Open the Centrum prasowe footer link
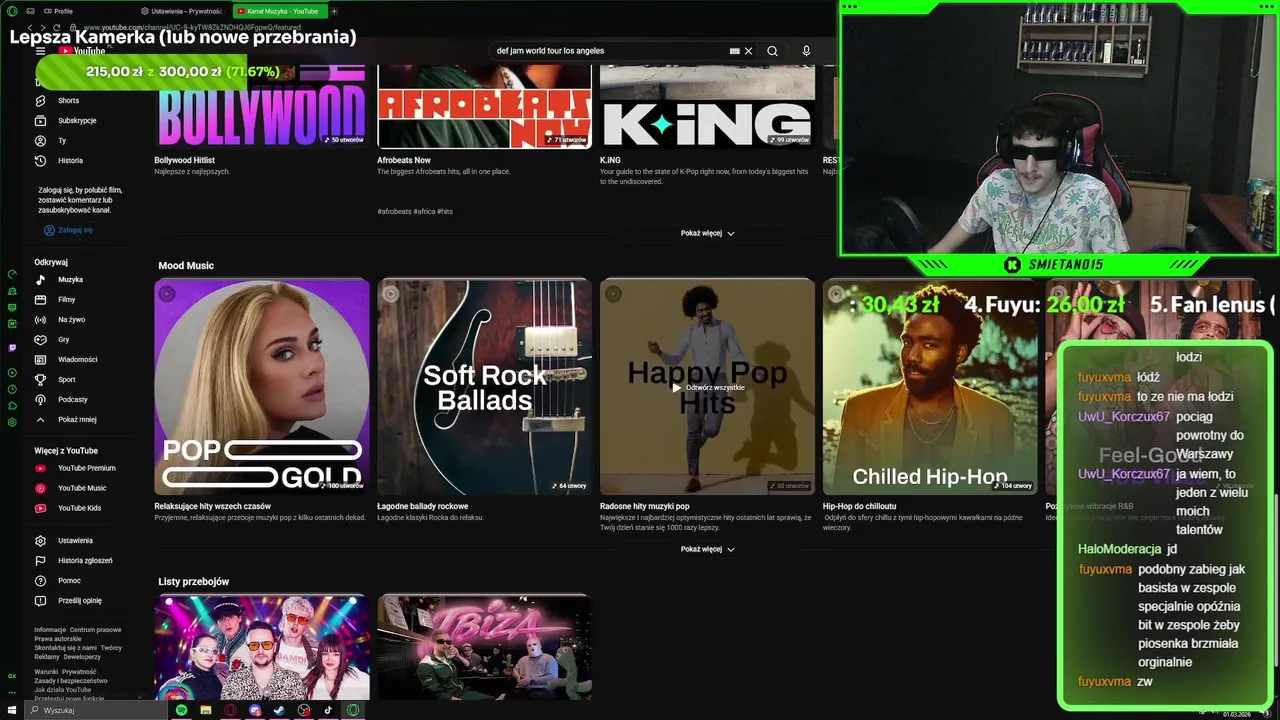Viewport: 1280px width, 720px height. (95, 630)
